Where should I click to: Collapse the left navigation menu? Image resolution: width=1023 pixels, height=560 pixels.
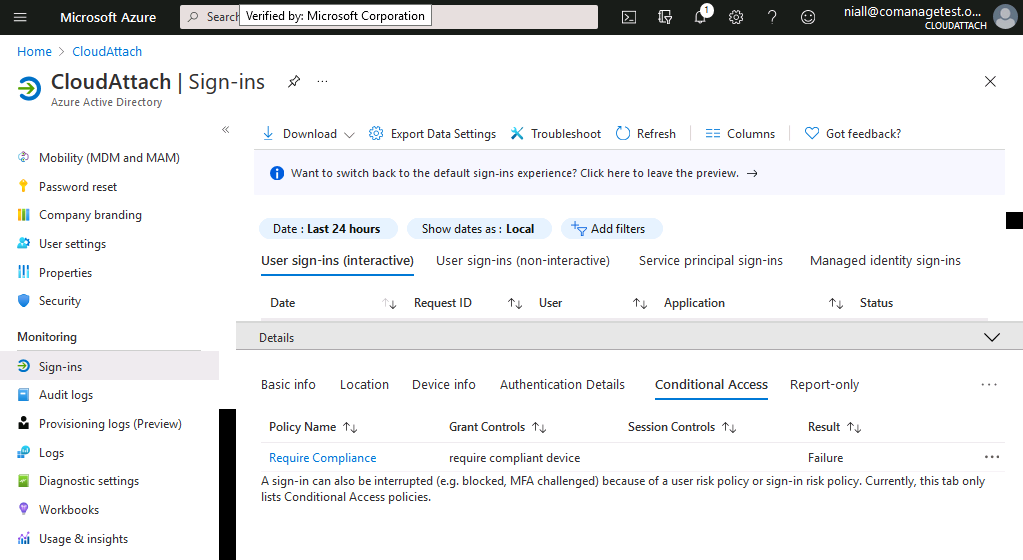226,129
